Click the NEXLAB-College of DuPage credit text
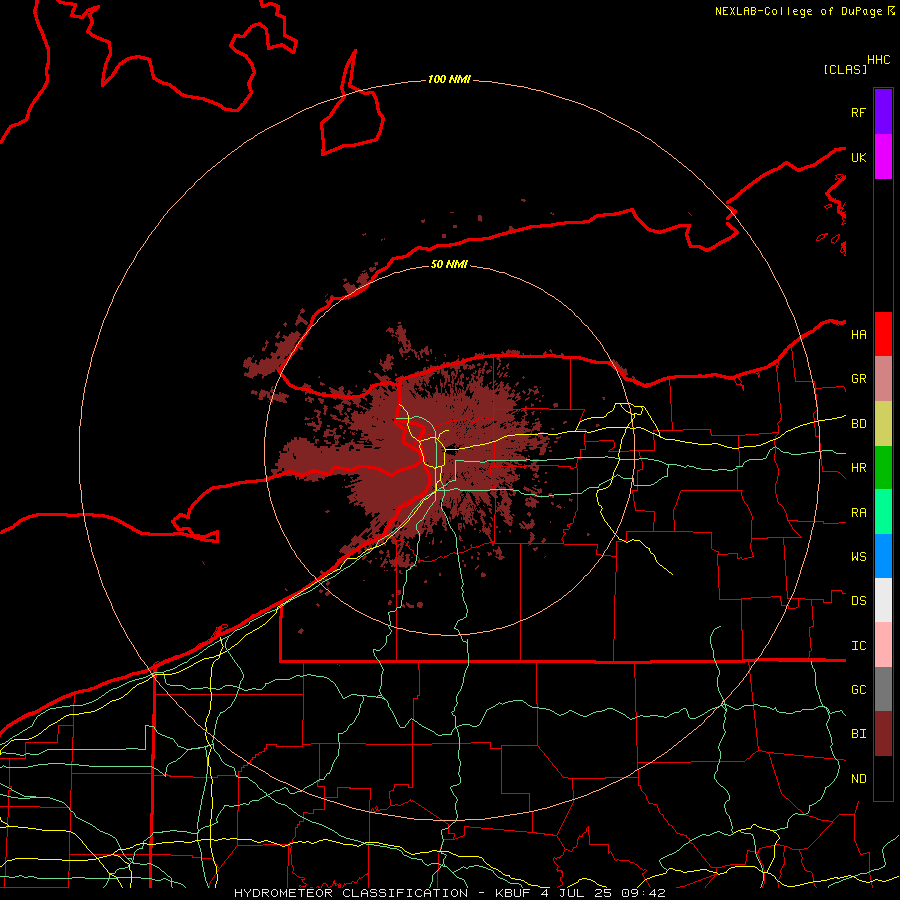The height and width of the screenshot is (900, 900). 798,11
